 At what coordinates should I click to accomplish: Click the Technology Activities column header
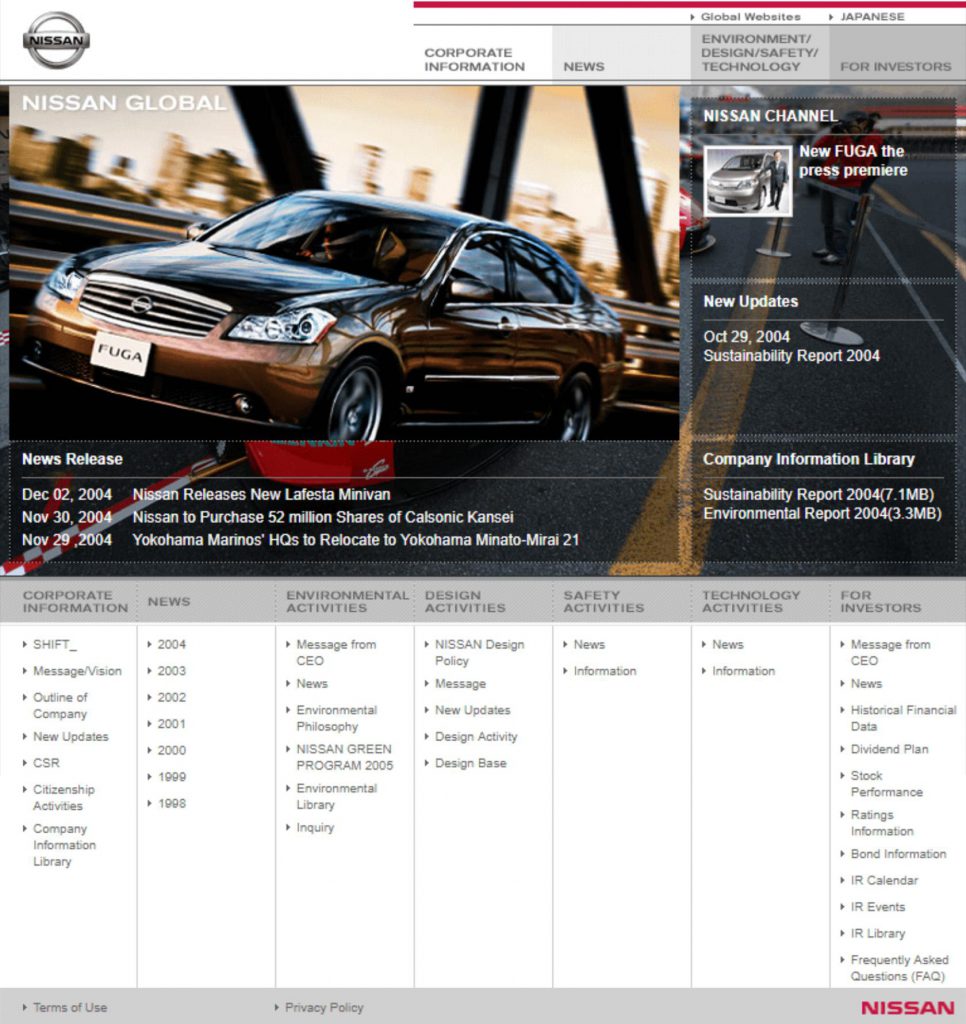(750, 601)
